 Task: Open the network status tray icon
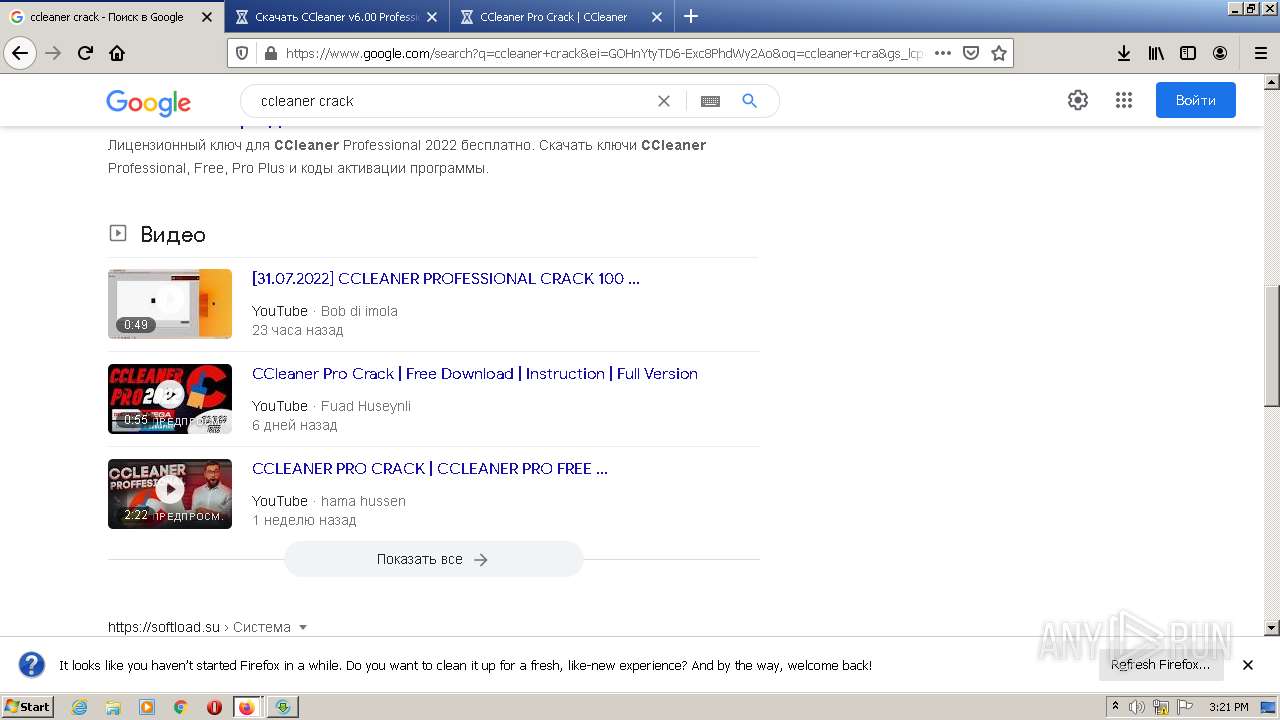coord(1160,707)
